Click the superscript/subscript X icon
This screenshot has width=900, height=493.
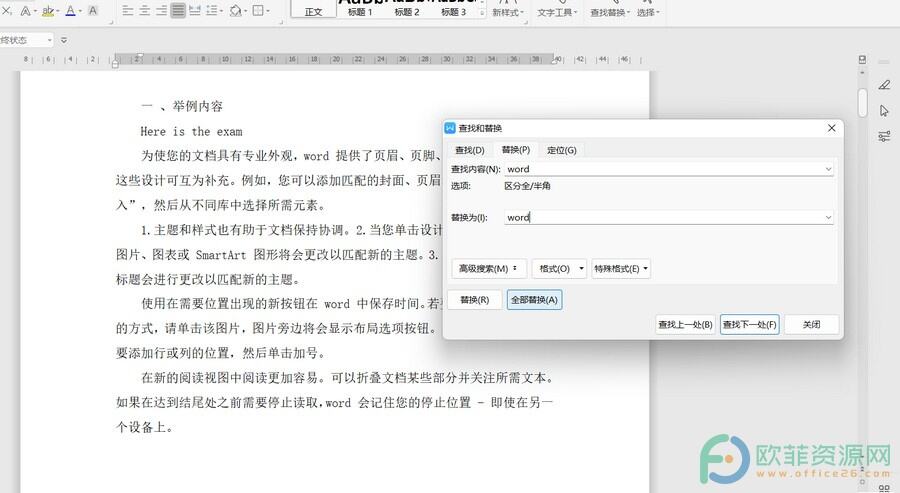[x=6, y=10]
